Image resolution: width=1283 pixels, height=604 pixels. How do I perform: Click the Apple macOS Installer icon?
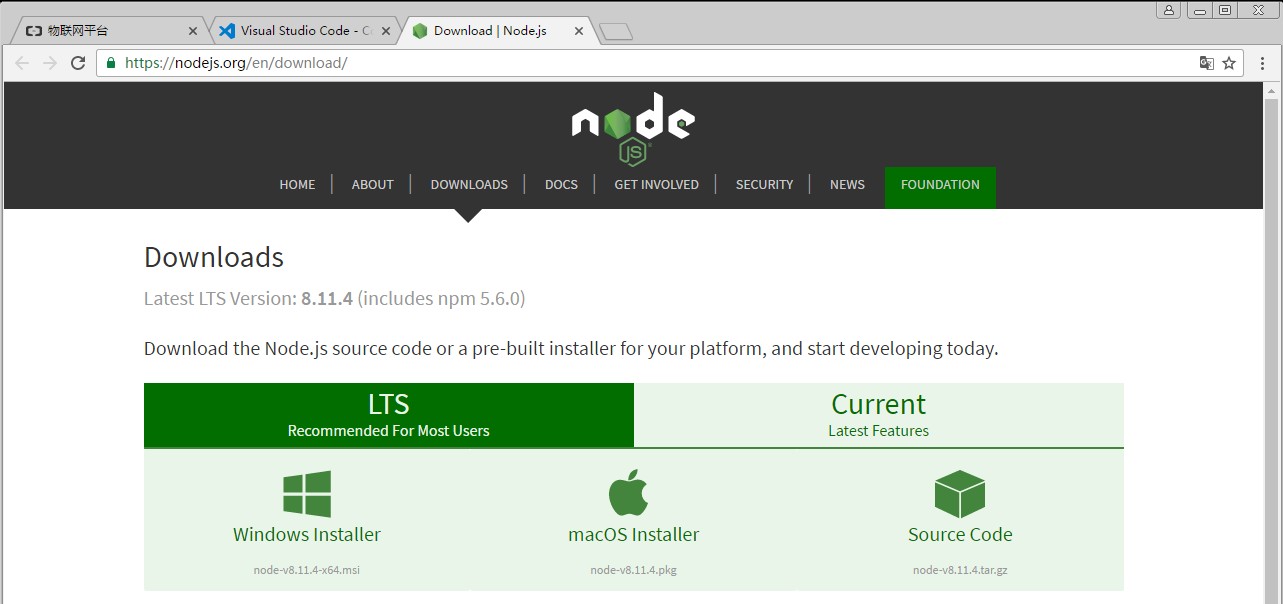pyautogui.click(x=629, y=492)
